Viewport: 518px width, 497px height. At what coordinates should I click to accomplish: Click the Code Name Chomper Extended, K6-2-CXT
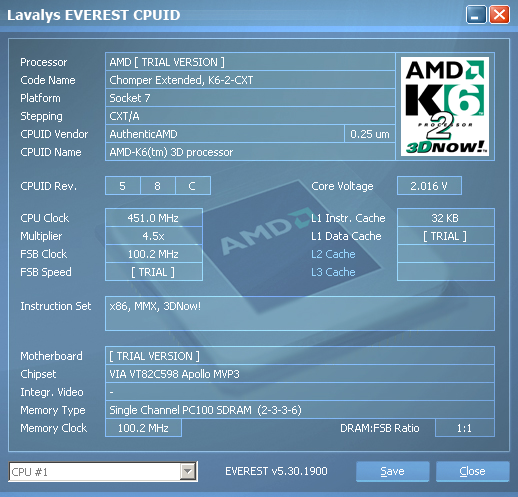coord(250,80)
